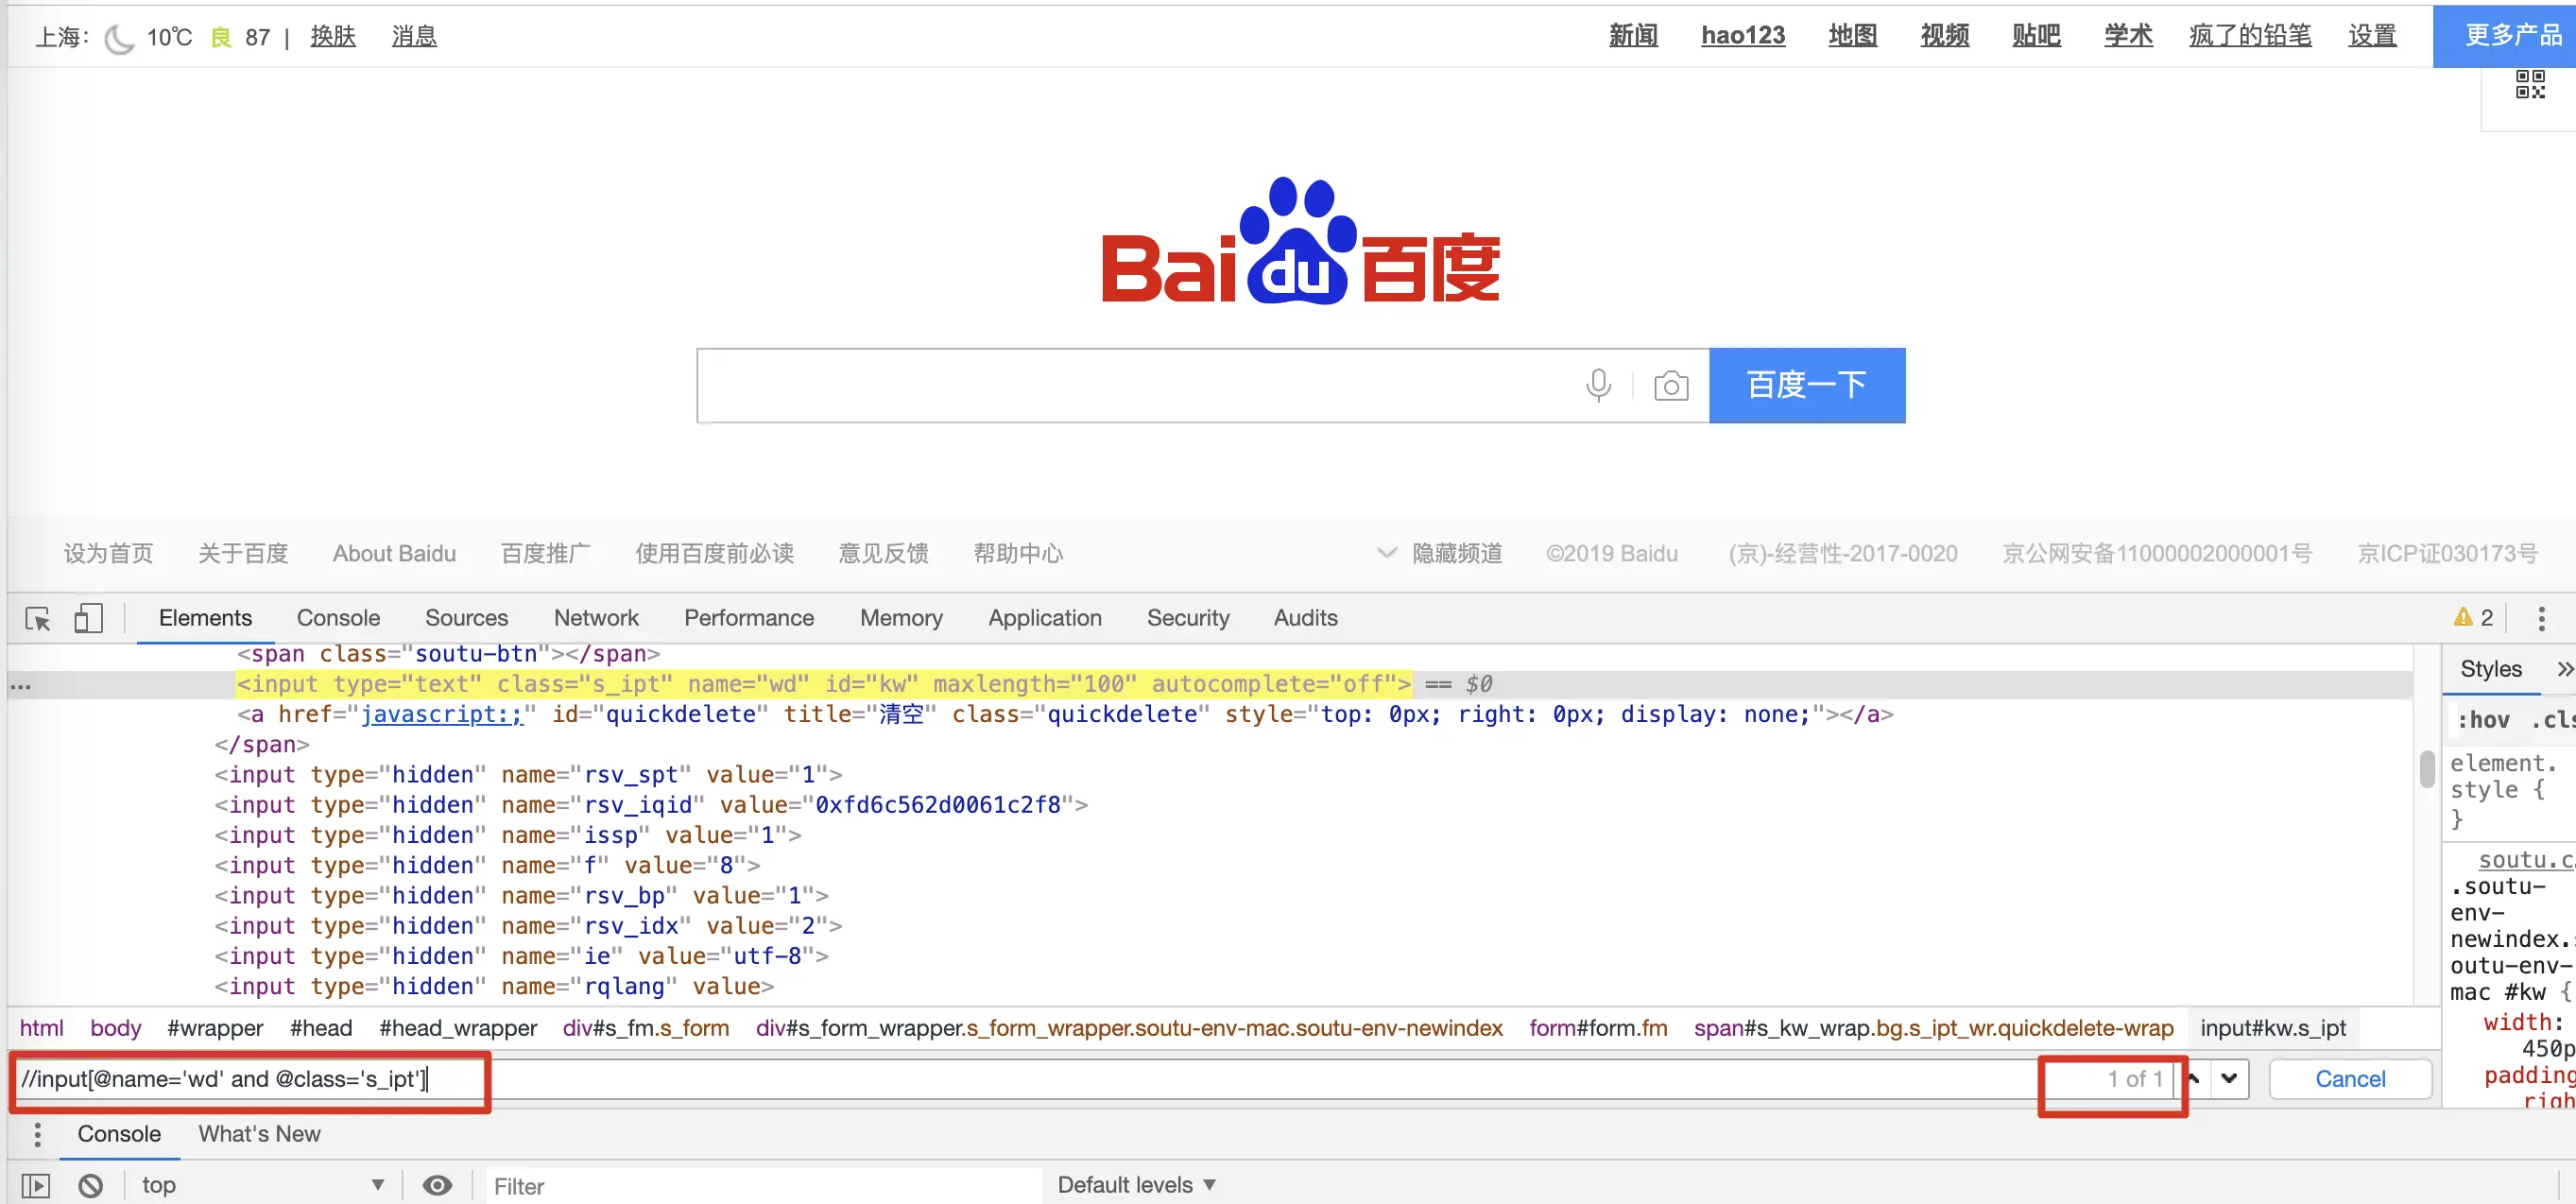Screen dimensions: 2576x1204
Task: Toggle the live expression eye icon
Action: 436,1185
